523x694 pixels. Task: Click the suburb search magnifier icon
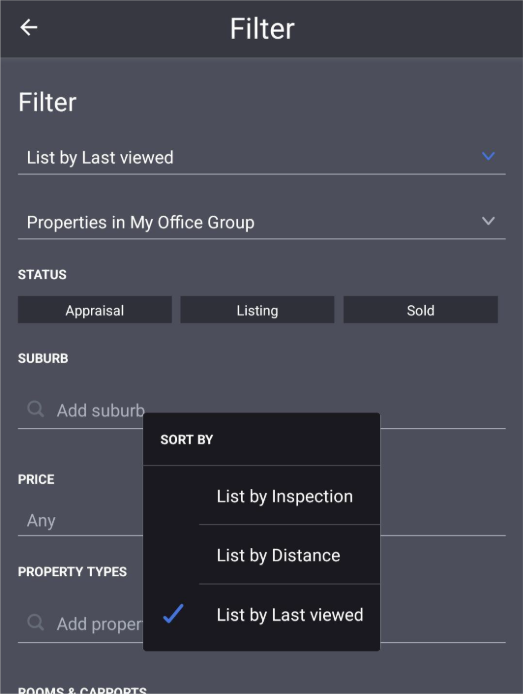tap(35, 409)
